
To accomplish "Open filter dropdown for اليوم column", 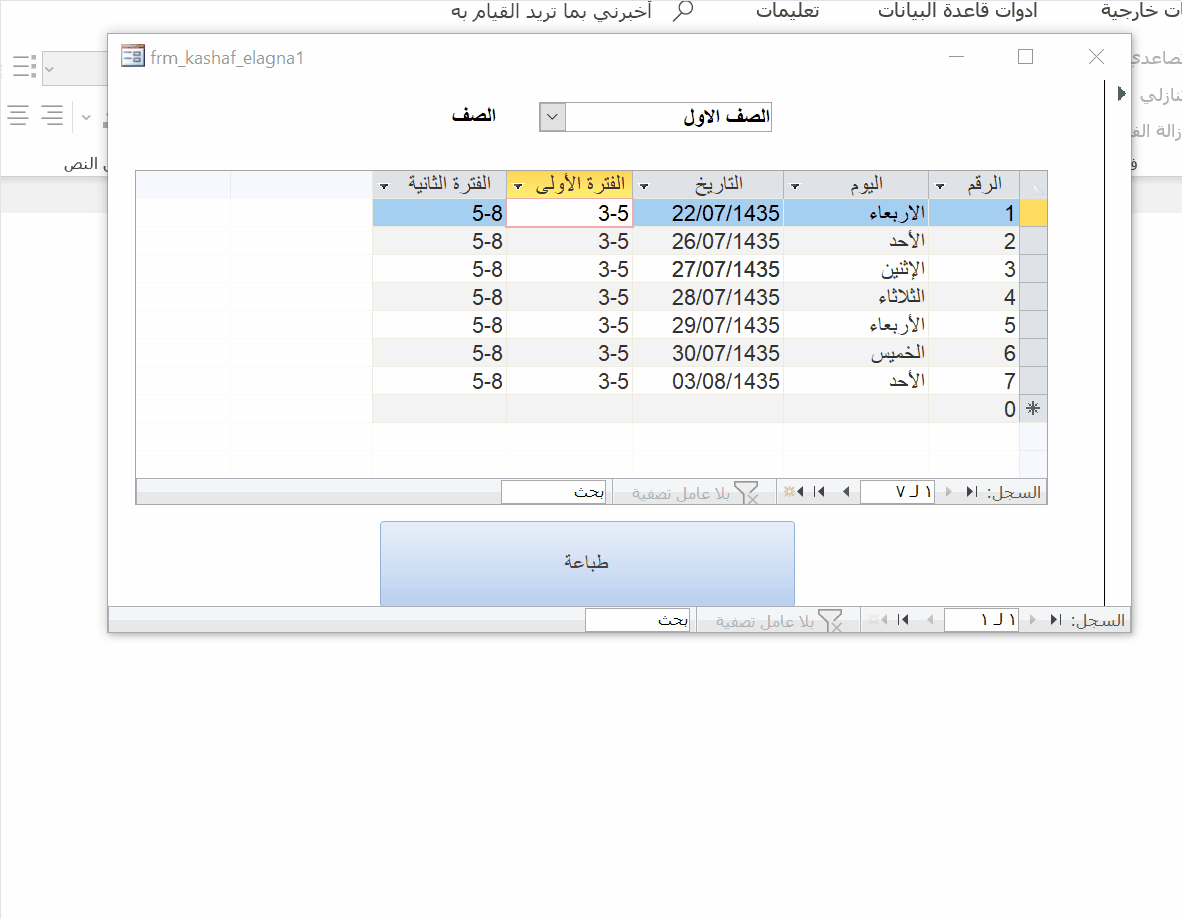I will pos(795,185).
